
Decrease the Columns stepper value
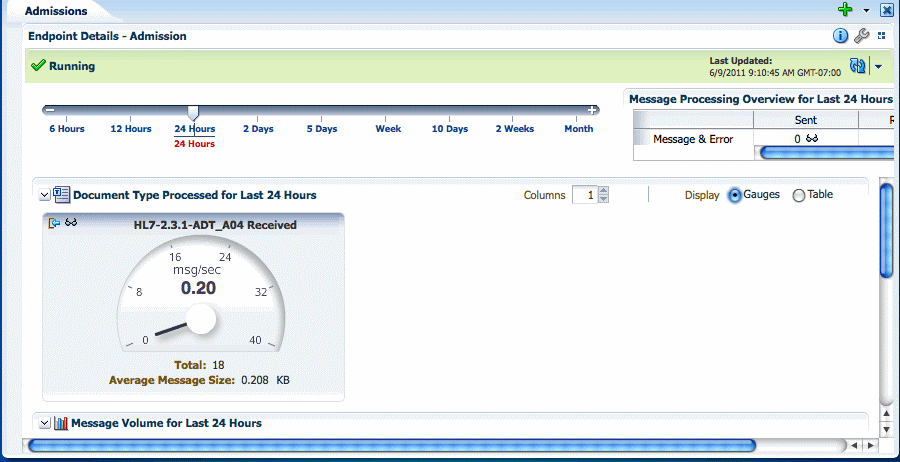(x=603, y=199)
